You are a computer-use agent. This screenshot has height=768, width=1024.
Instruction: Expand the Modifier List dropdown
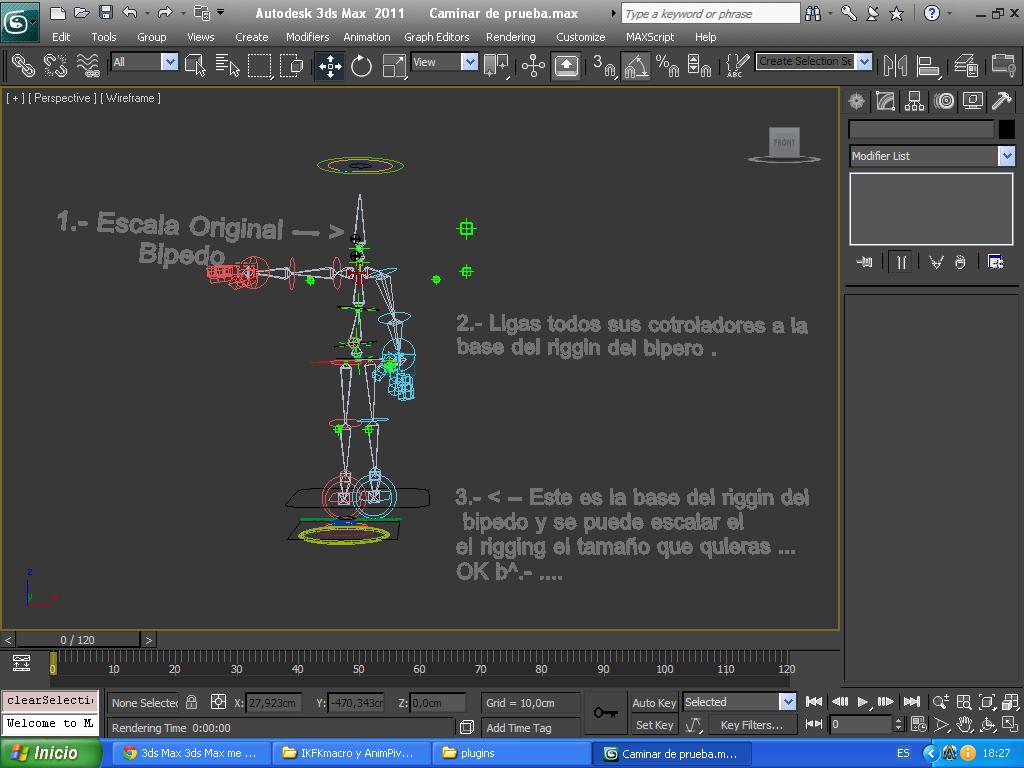[x=1006, y=156]
